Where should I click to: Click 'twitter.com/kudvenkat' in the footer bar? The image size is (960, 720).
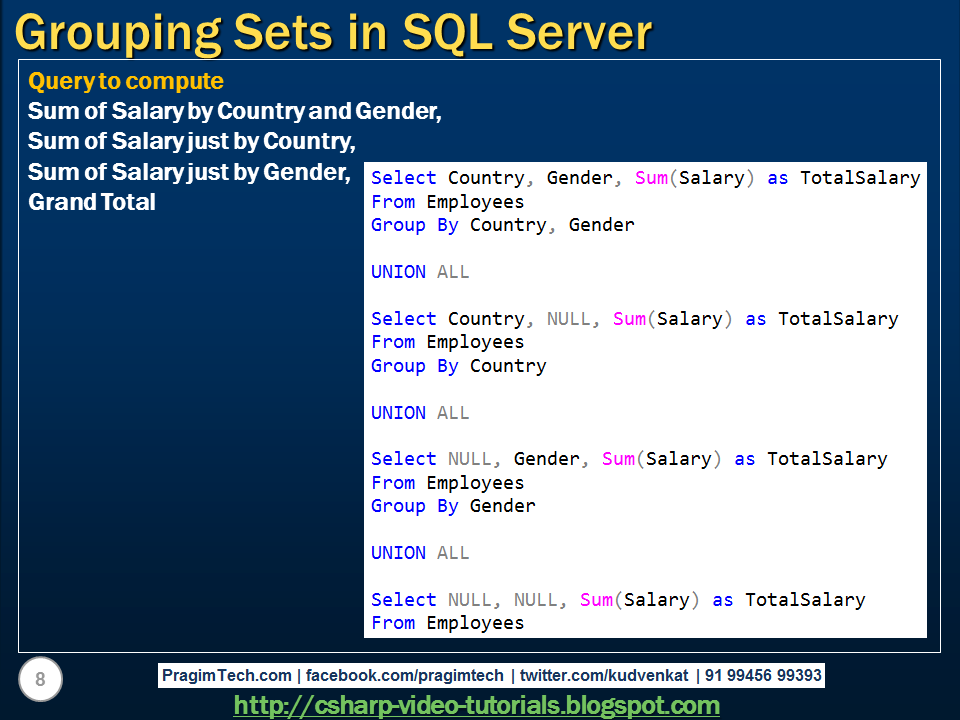pyautogui.click(x=601, y=675)
